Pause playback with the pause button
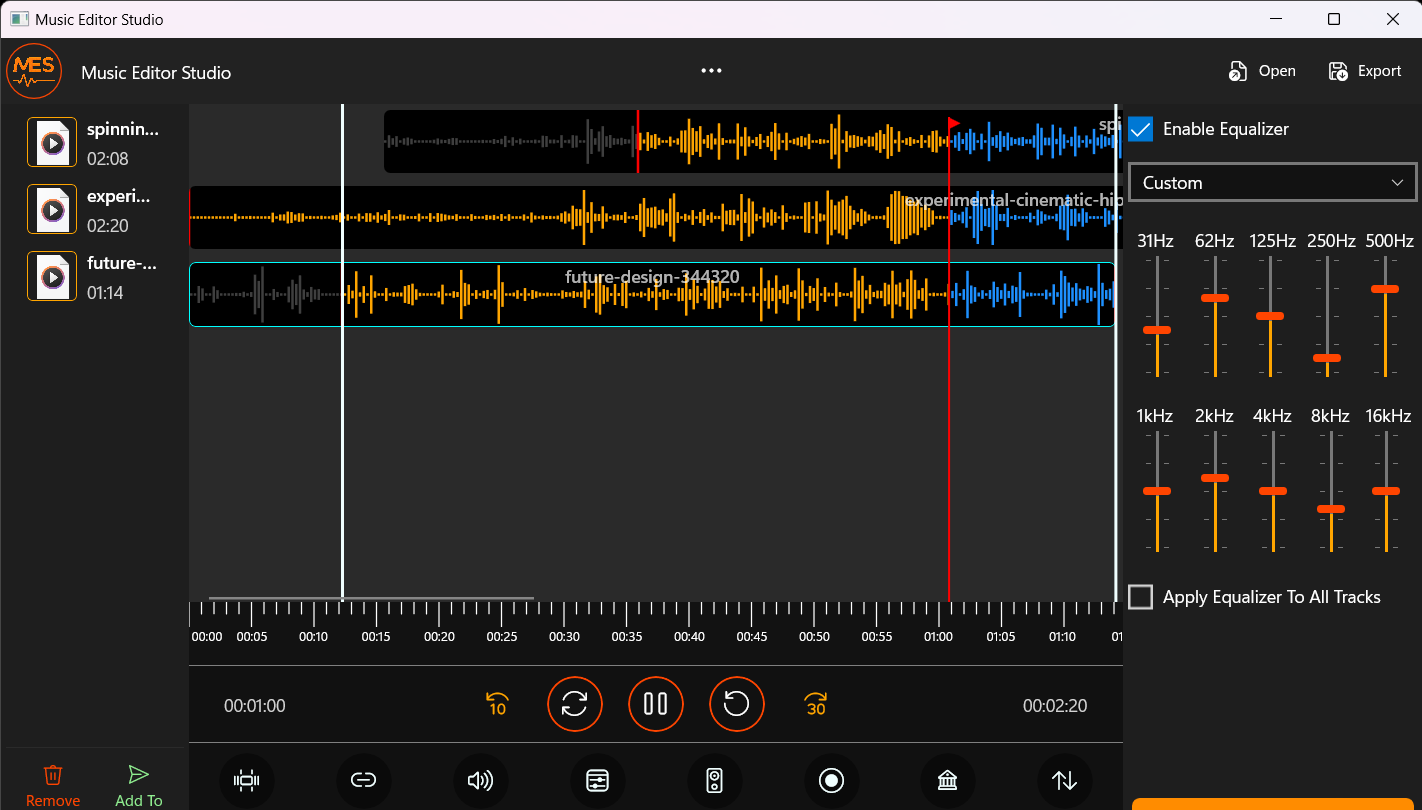1422x810 pixels. click(655, 704)
